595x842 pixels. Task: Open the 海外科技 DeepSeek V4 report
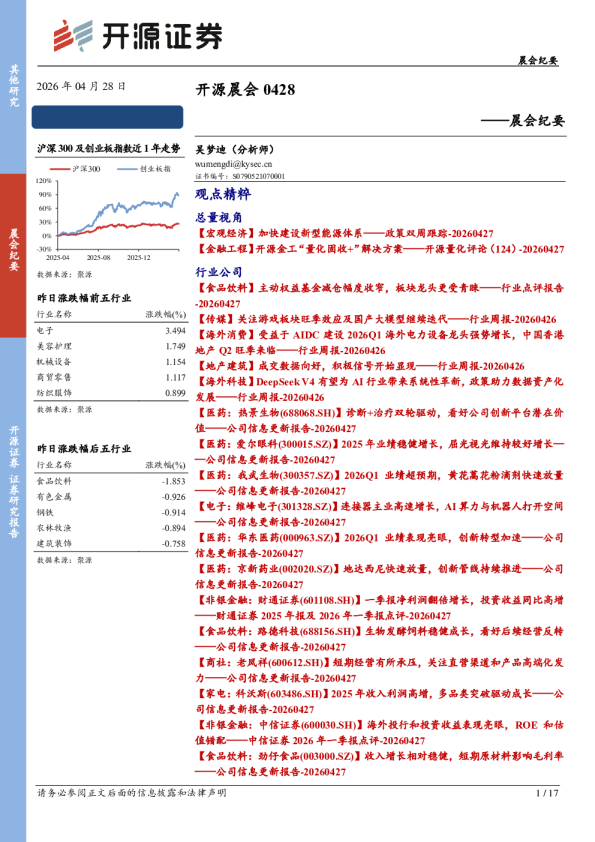[380, 389]
